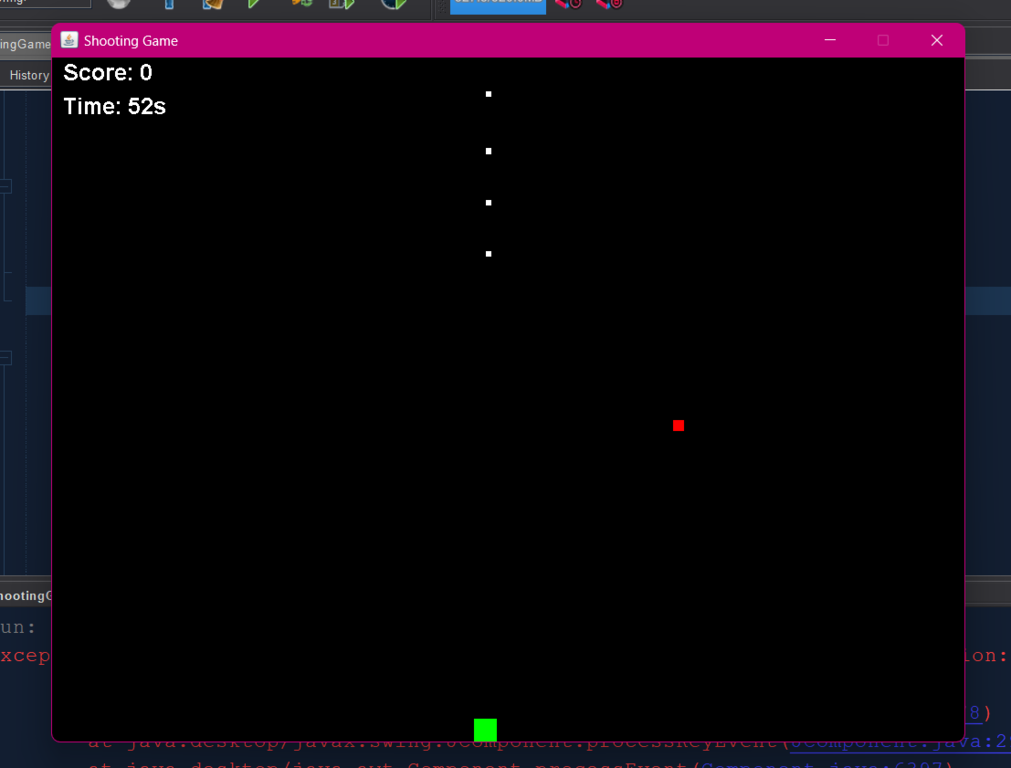Image resolution: width=1011 pixels, height=768 pixels.
Task: Close the Shooting Game window
Action: pyautogui.click(x=936, y=40)
